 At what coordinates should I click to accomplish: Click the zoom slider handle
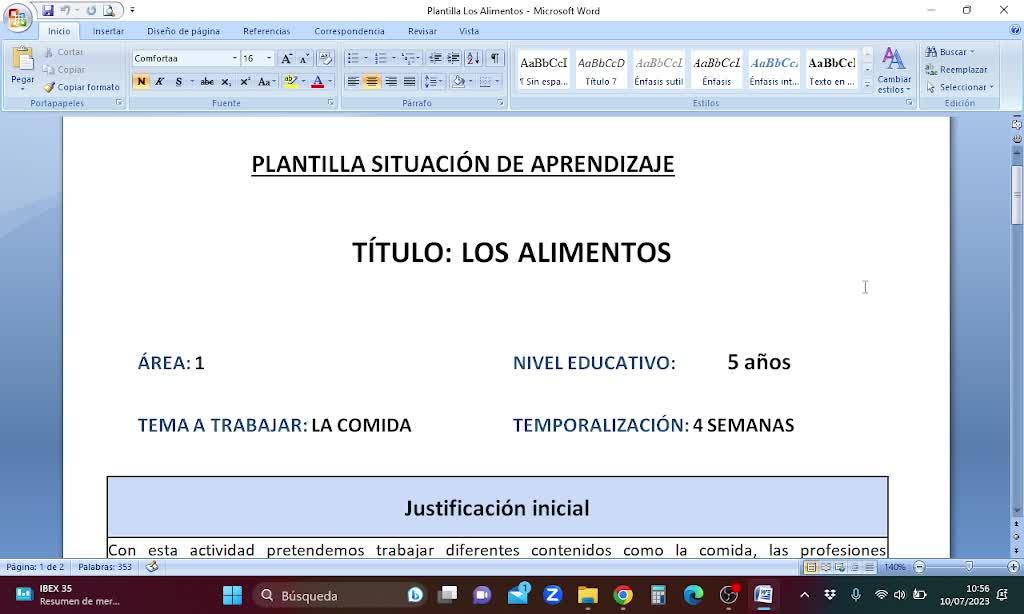pos(969,566)
